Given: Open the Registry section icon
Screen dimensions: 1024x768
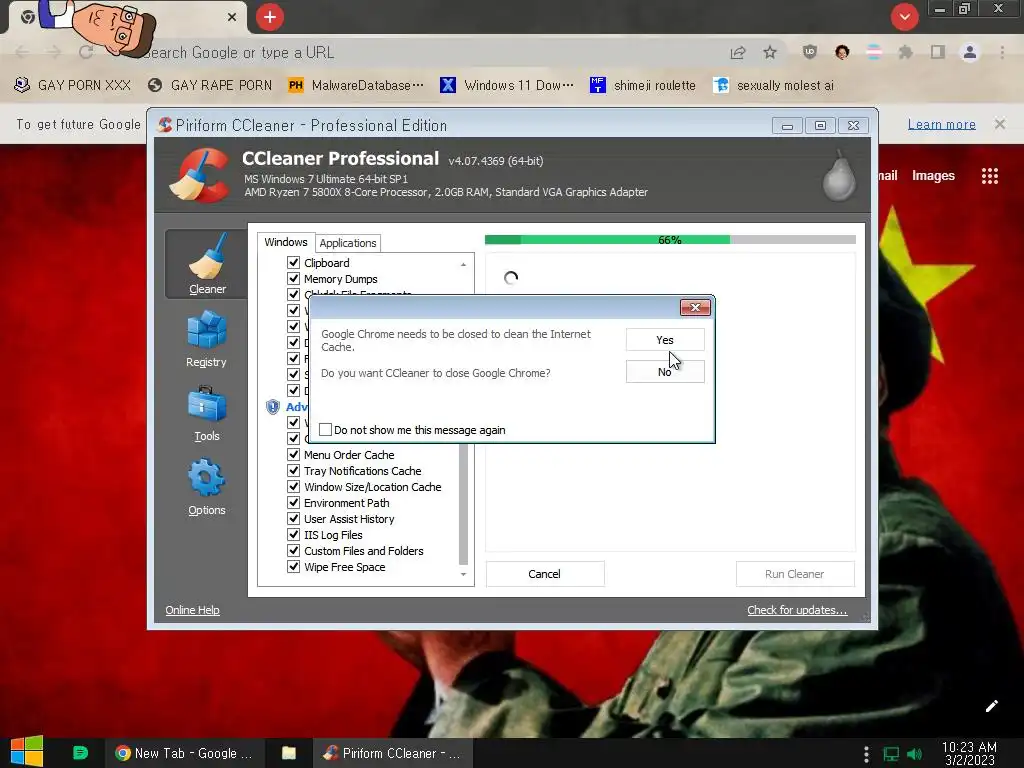Looking at the screenshot, I should [206, 330].
